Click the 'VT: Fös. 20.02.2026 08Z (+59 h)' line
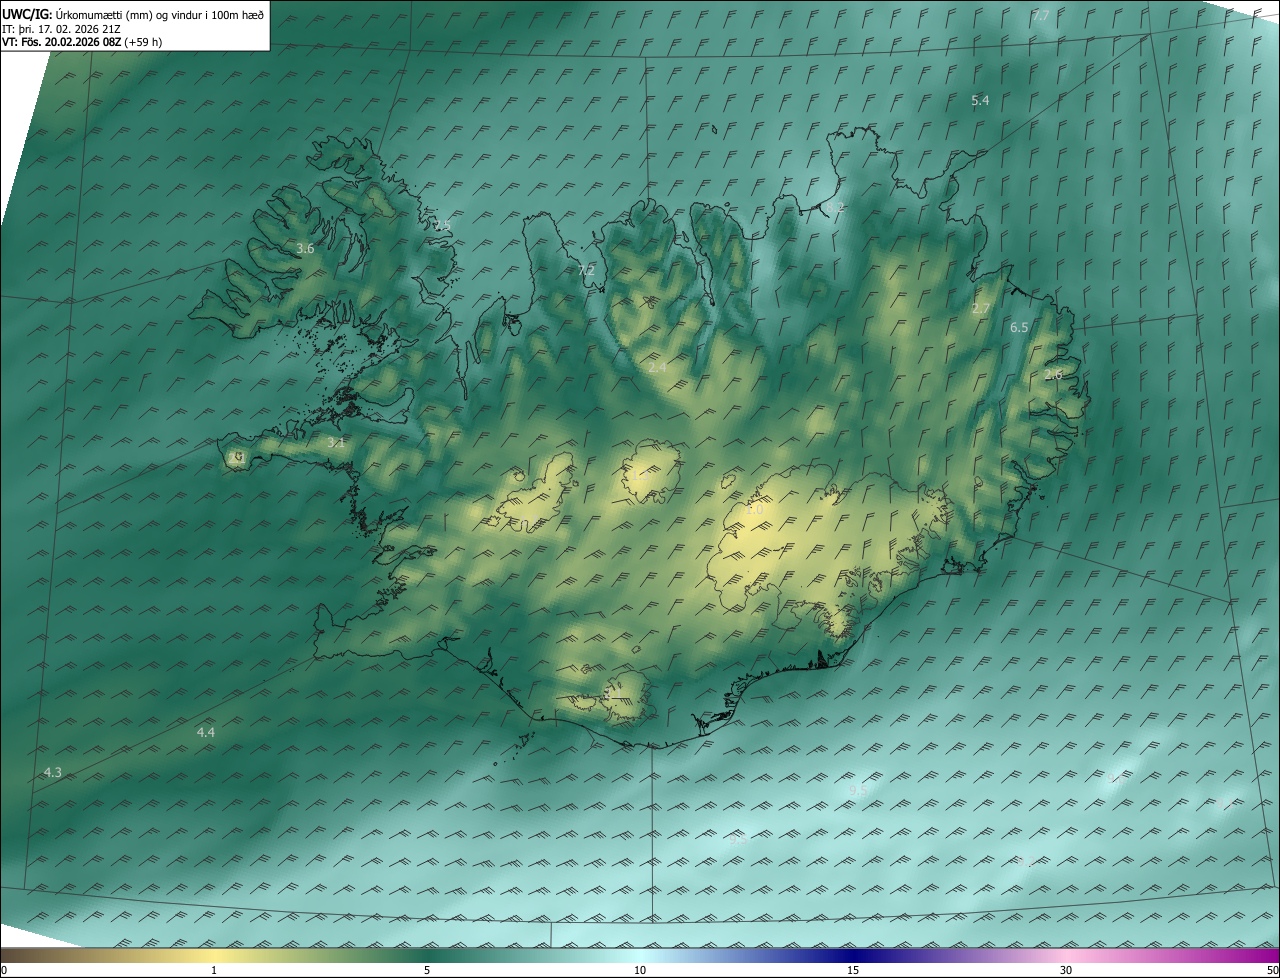Viewport: 1280px width, 978px height. tap(82, 42)
